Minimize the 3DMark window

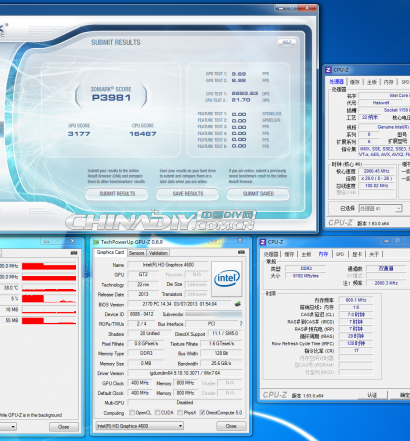pyautogui.click(x=281, y=7)
